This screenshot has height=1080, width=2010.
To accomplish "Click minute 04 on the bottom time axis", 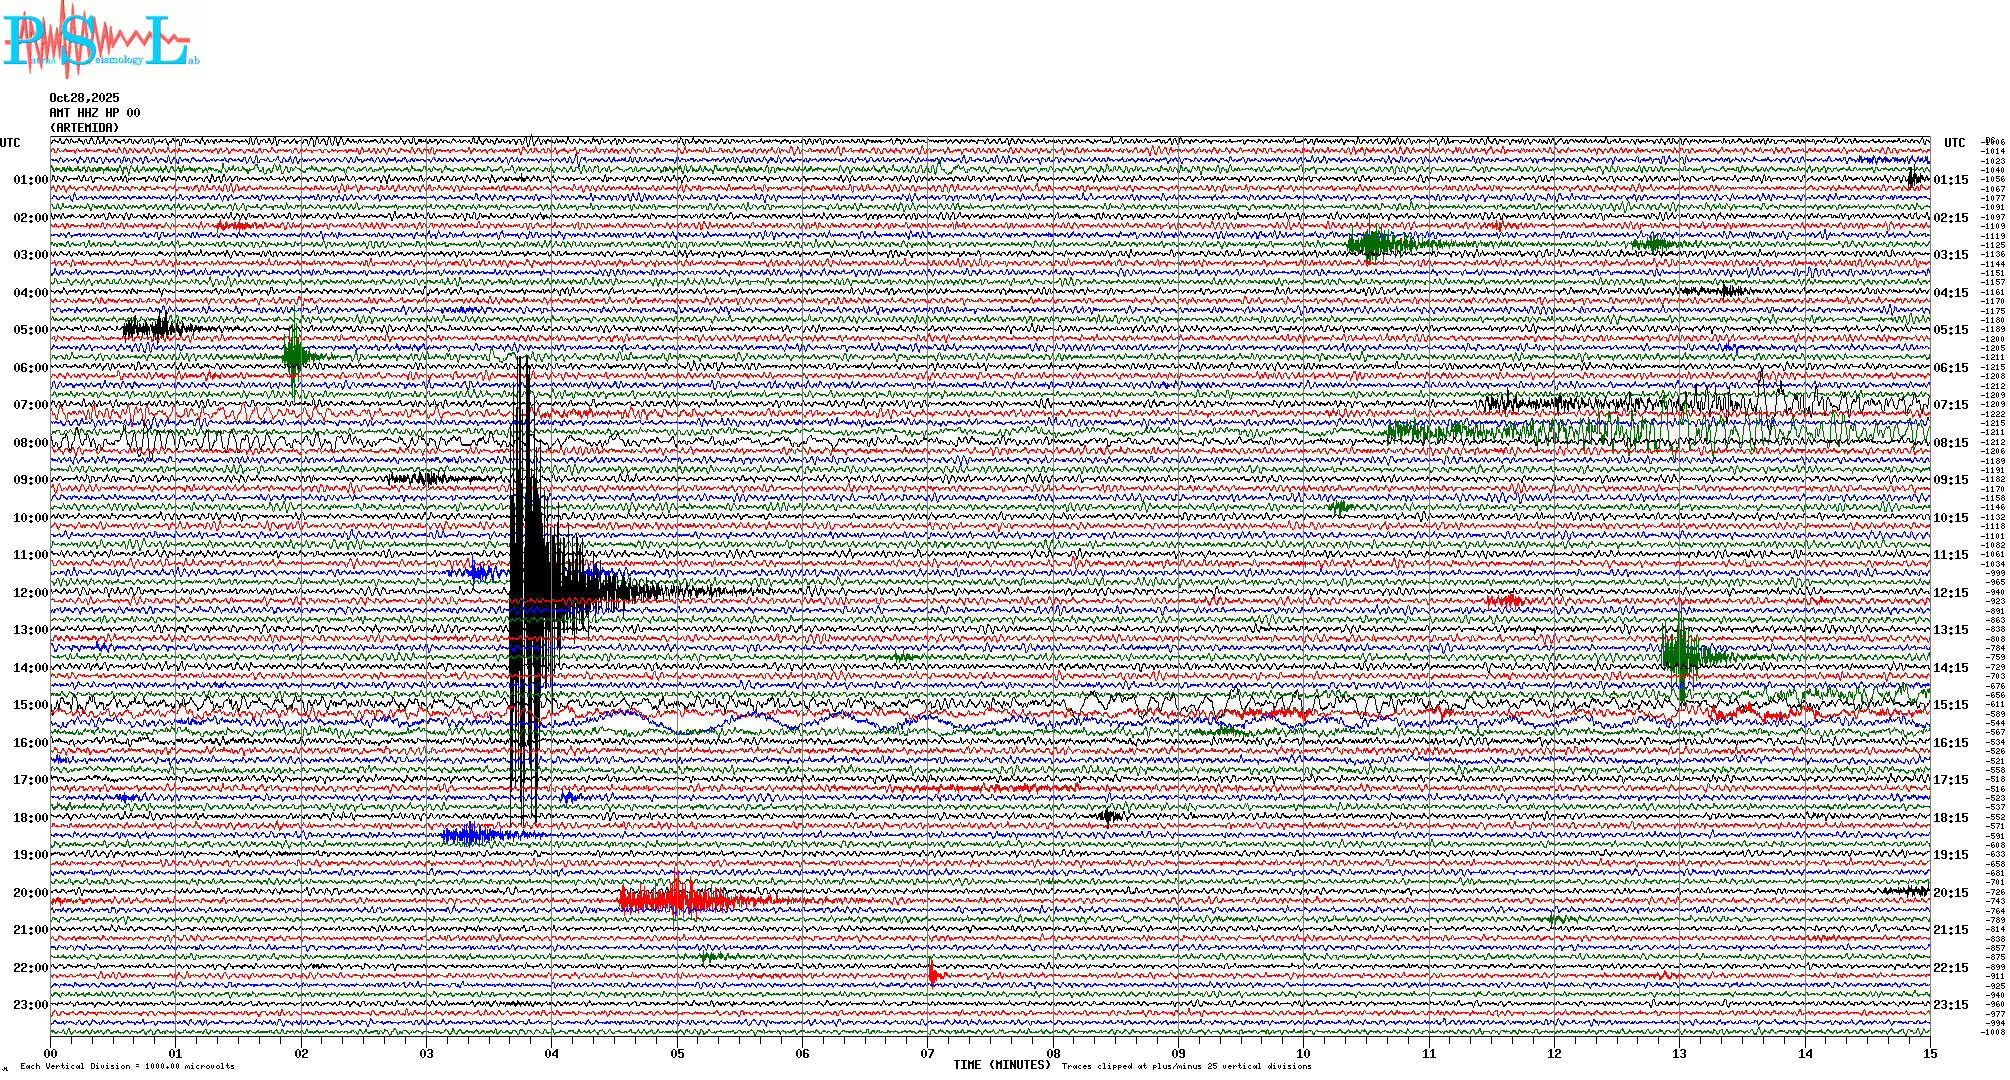I will pos(552,1053).
